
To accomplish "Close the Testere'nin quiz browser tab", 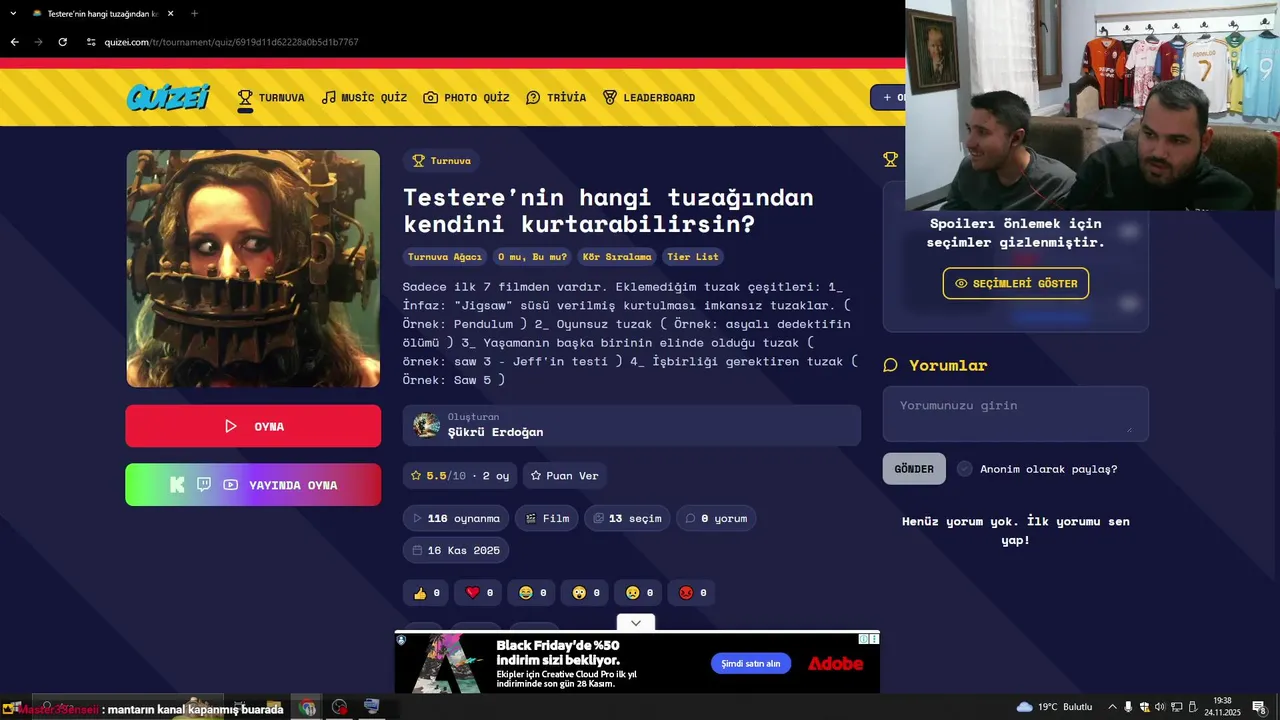I will 170,13.
